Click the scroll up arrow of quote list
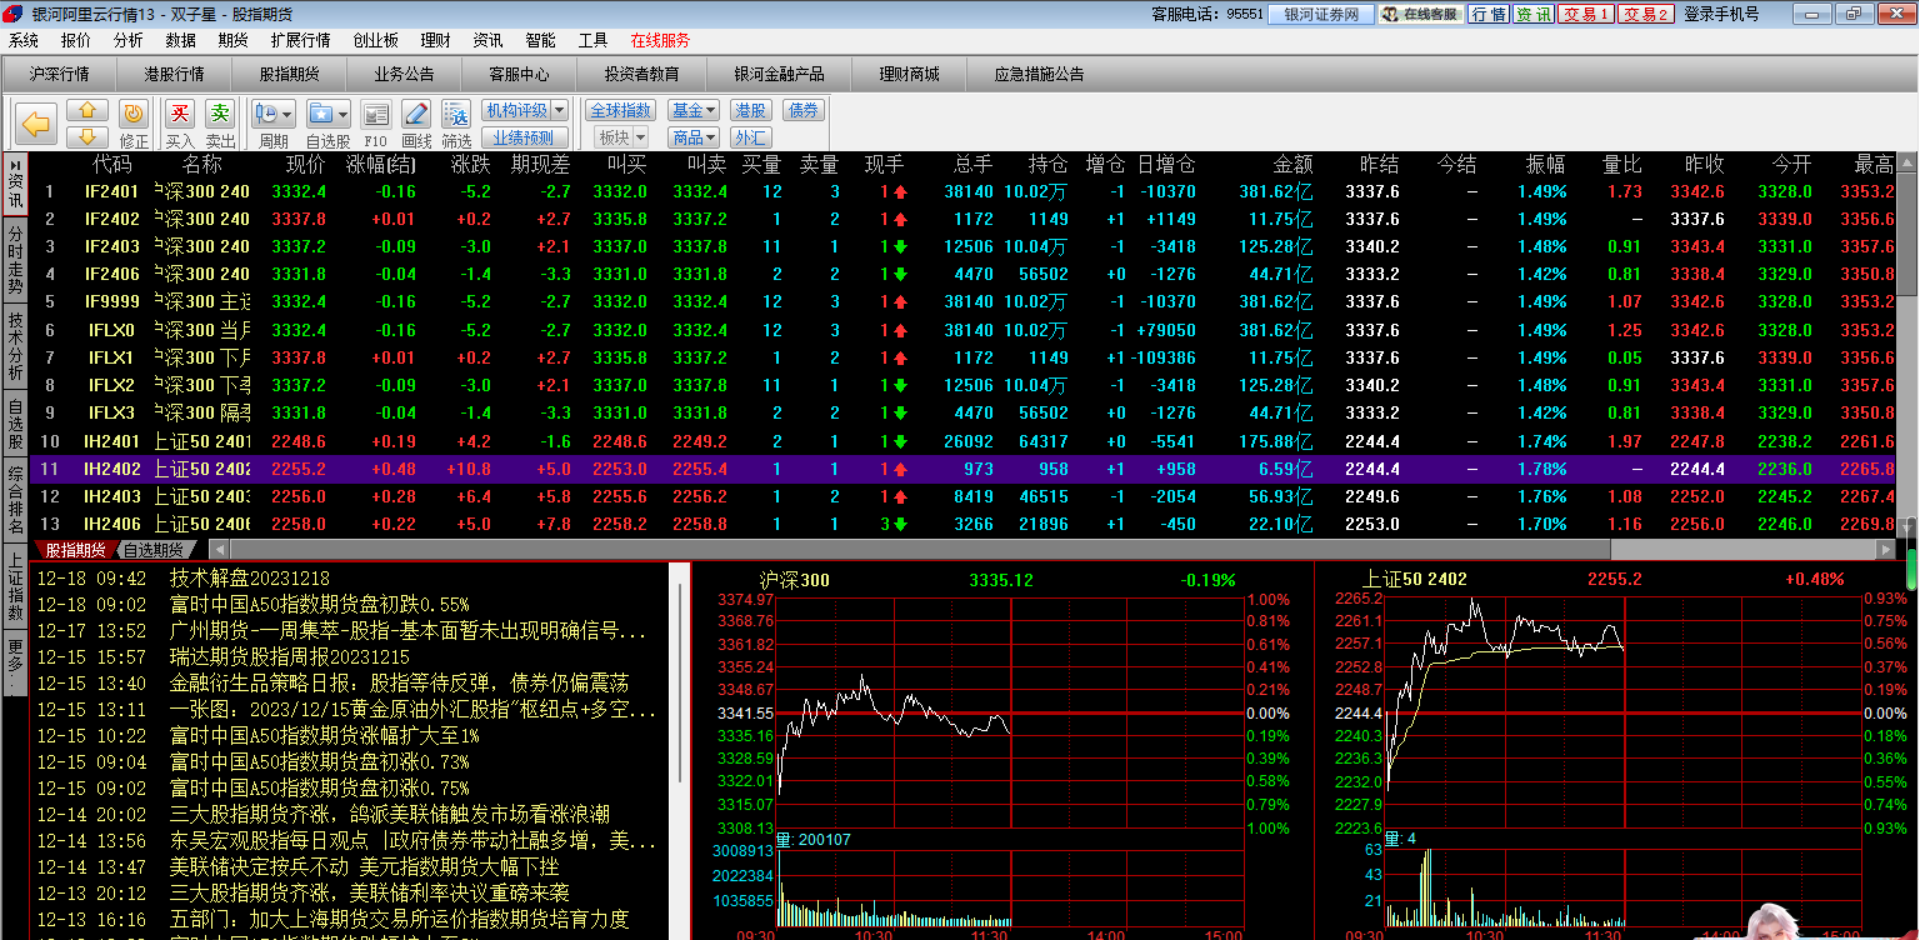This screenshot has height=940, width=1919. pyautogui.click(x=1908, y=162)
